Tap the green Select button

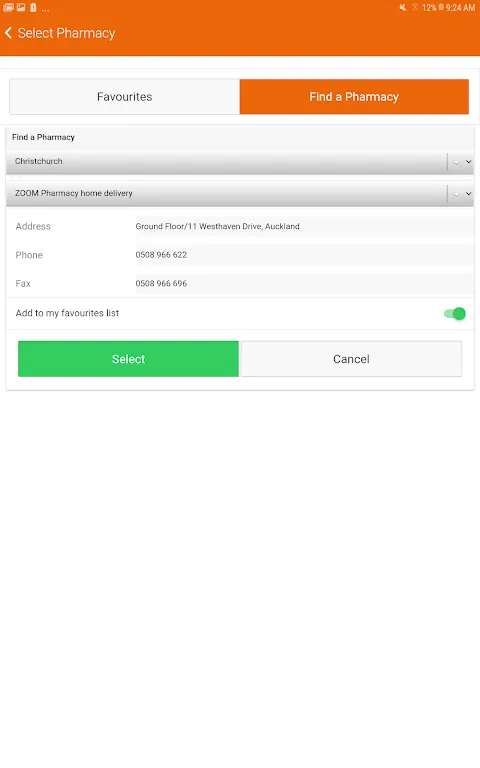[x=128, y=359]
